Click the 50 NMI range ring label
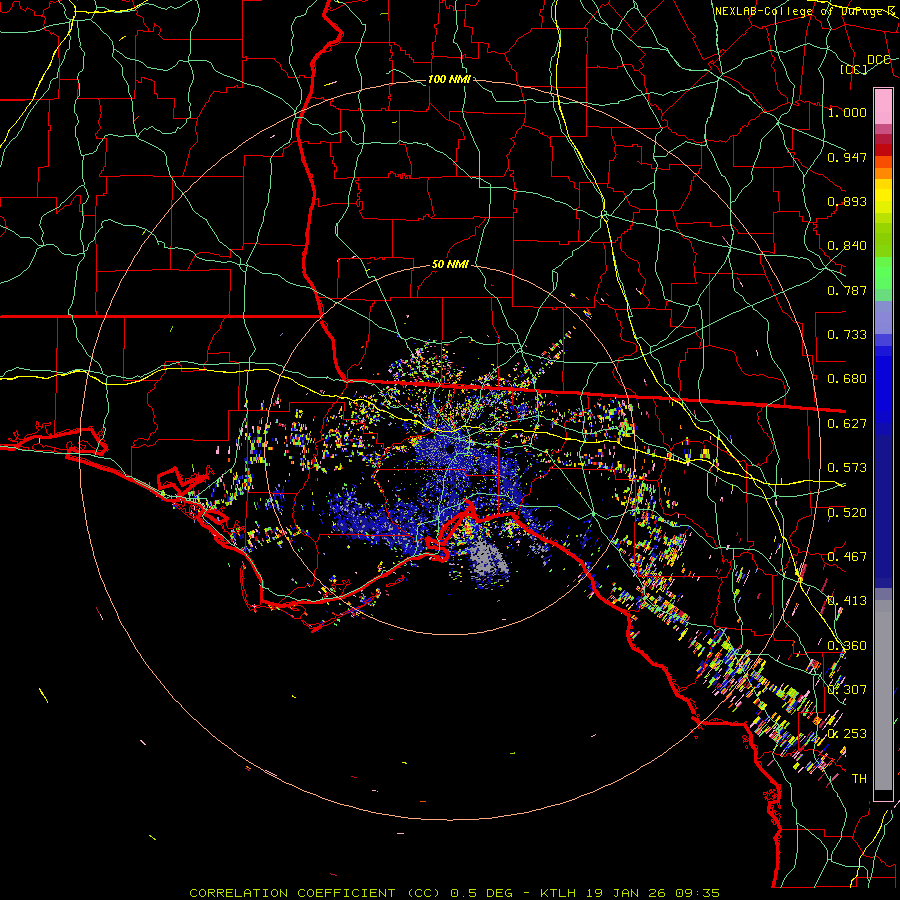This screenshot has width=900, height=900. pos(450,264)
